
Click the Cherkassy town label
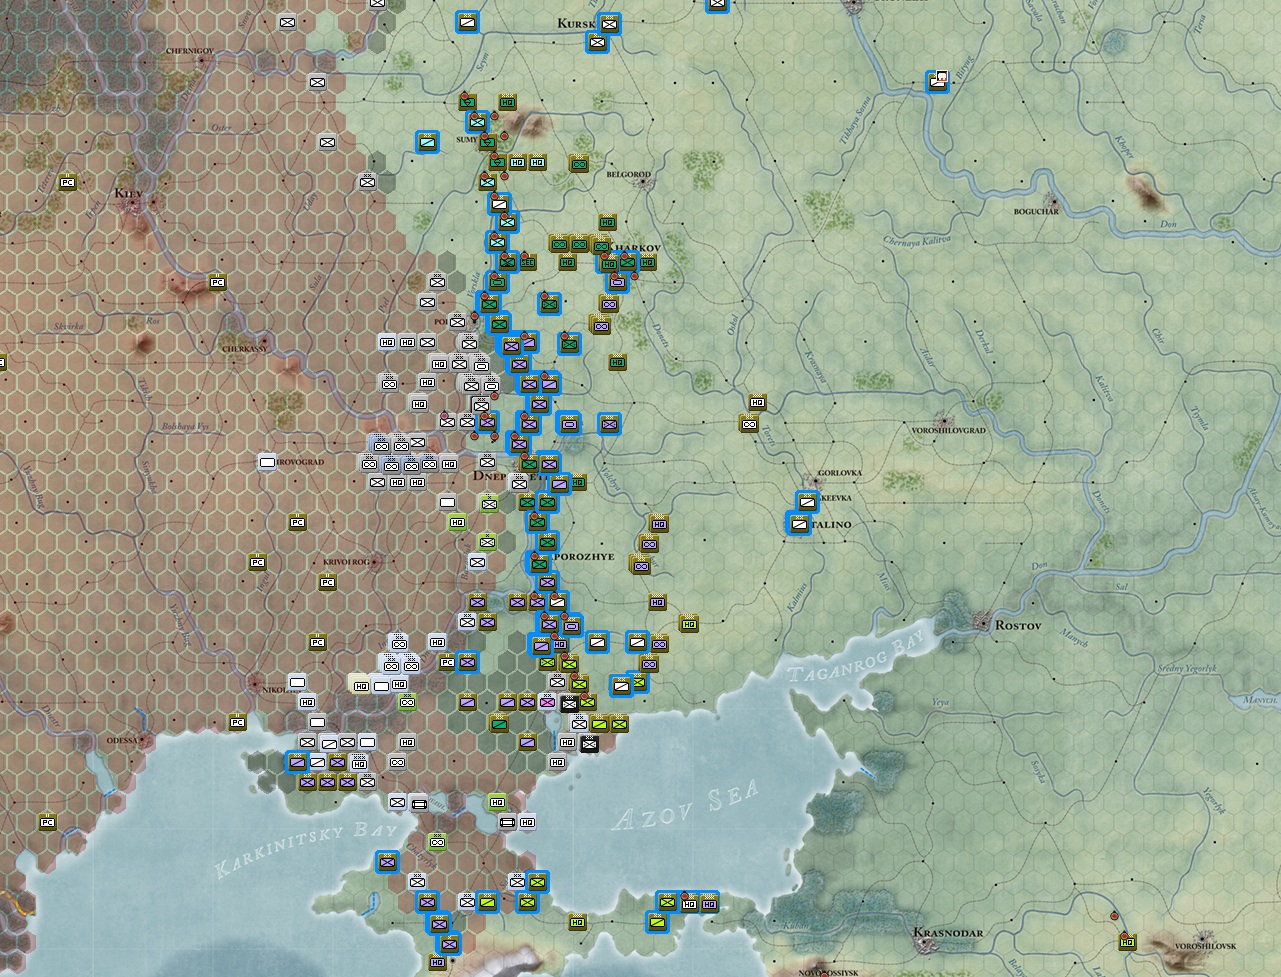(246, 349)
